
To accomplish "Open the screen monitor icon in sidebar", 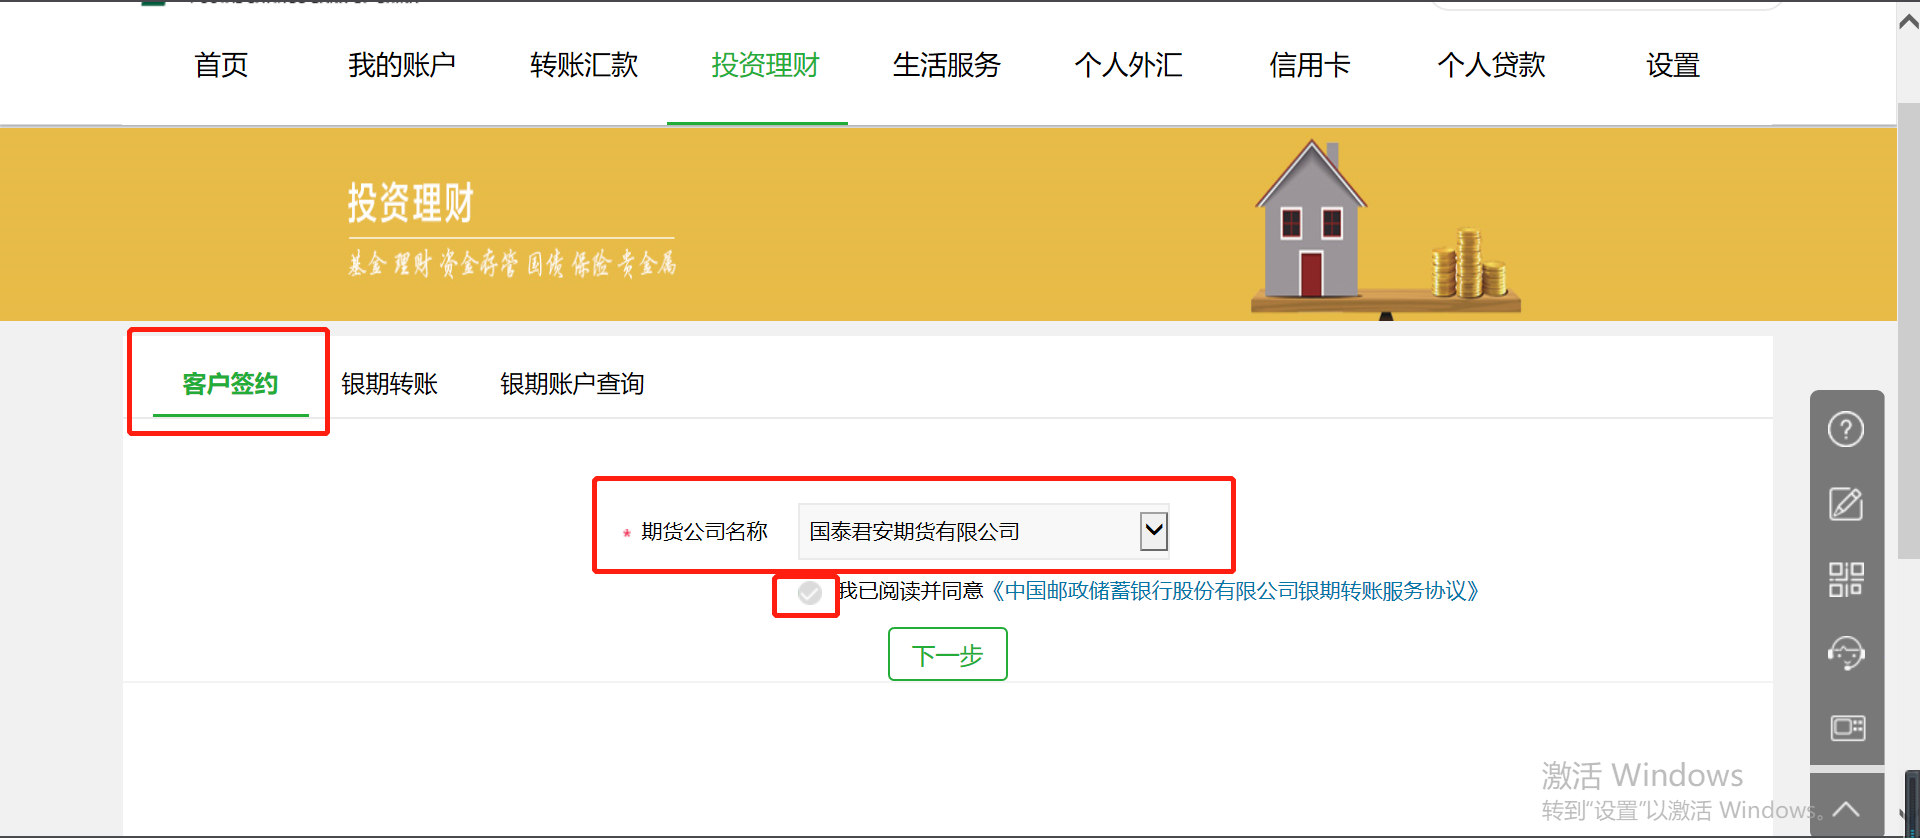I will 1847,727.
